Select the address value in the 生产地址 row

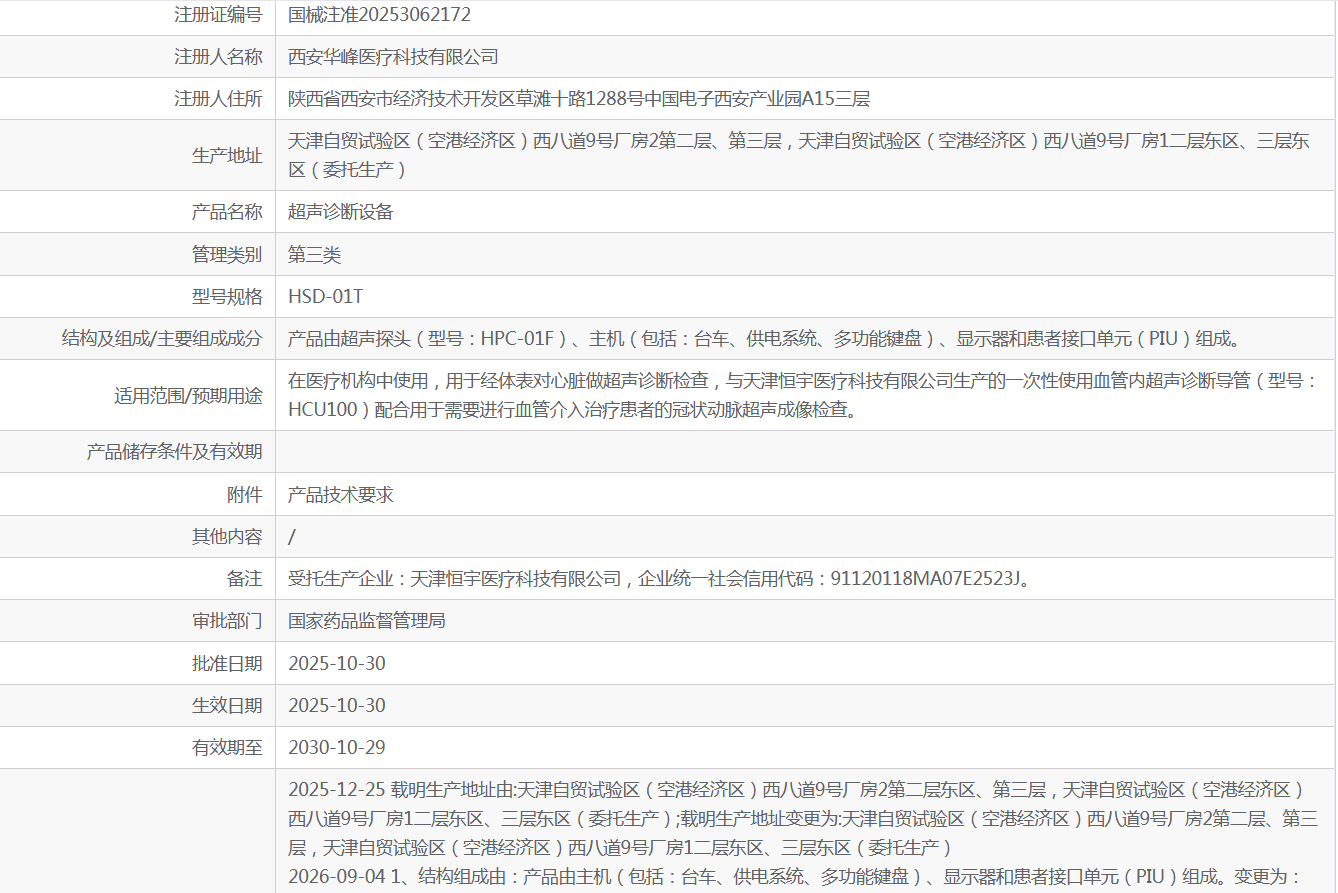click(x=799, y=155)
